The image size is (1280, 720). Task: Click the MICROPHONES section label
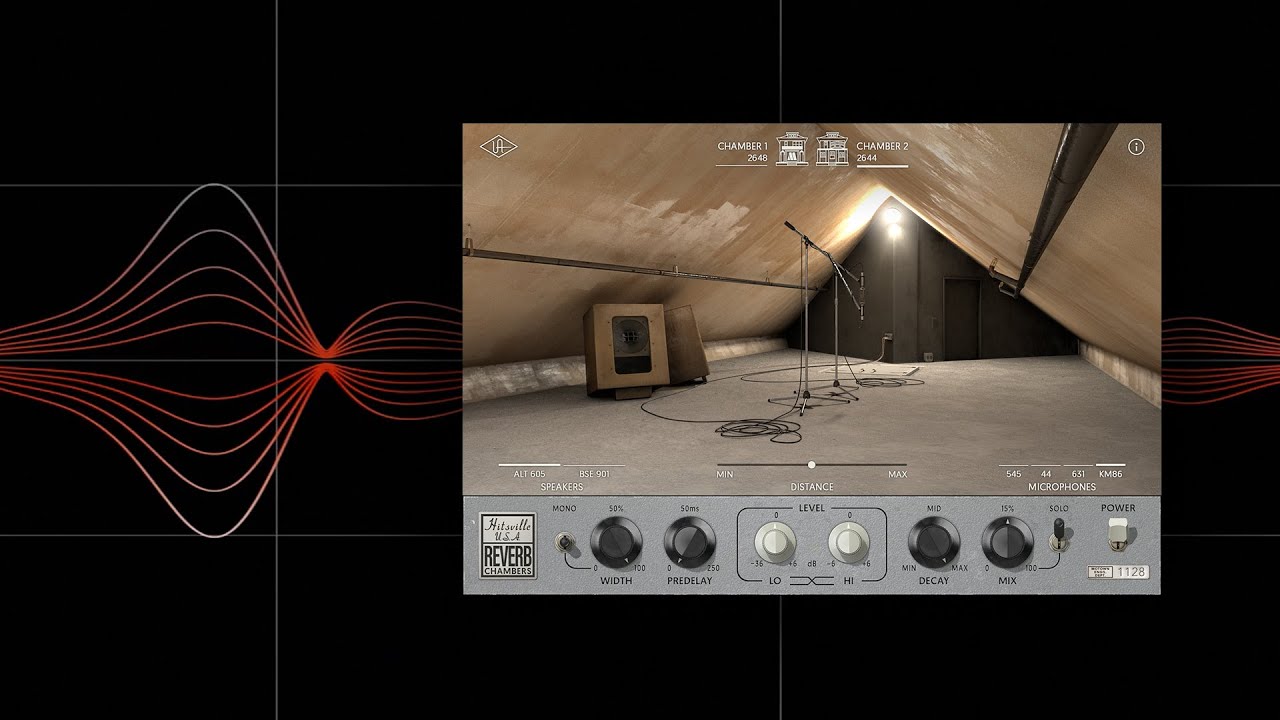(x=1062, y=487)
